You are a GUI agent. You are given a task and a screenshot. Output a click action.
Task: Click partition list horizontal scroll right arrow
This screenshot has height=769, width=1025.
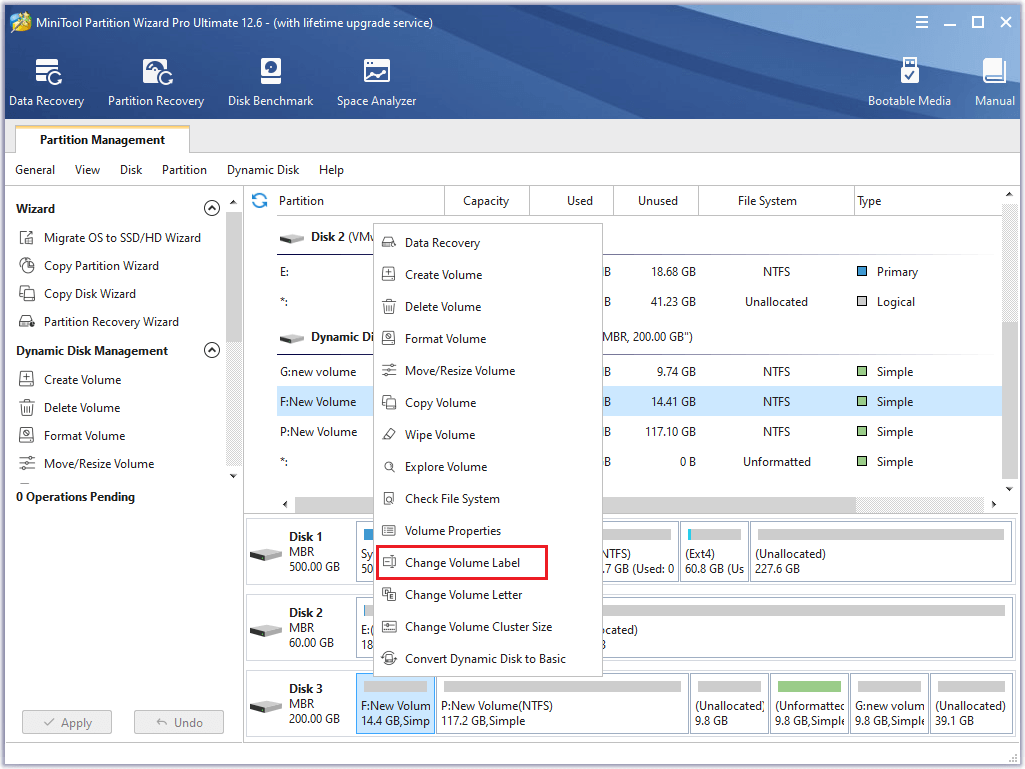(x=994, y=504)
